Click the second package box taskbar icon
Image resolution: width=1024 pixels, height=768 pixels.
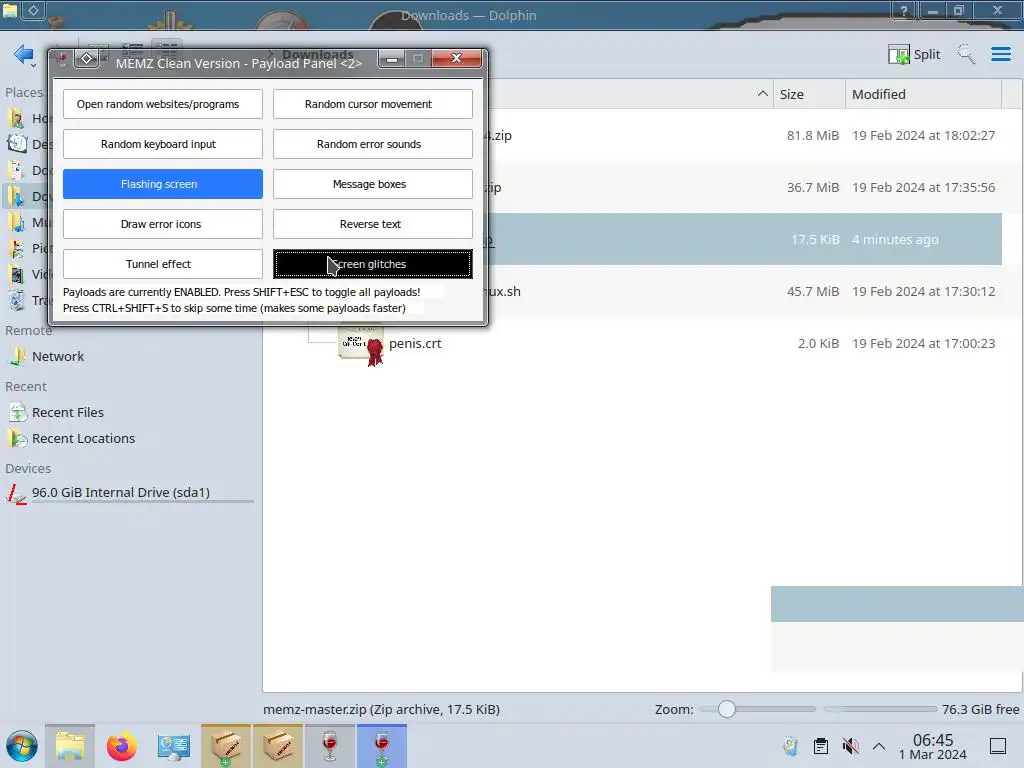click(x=278, y=746)
